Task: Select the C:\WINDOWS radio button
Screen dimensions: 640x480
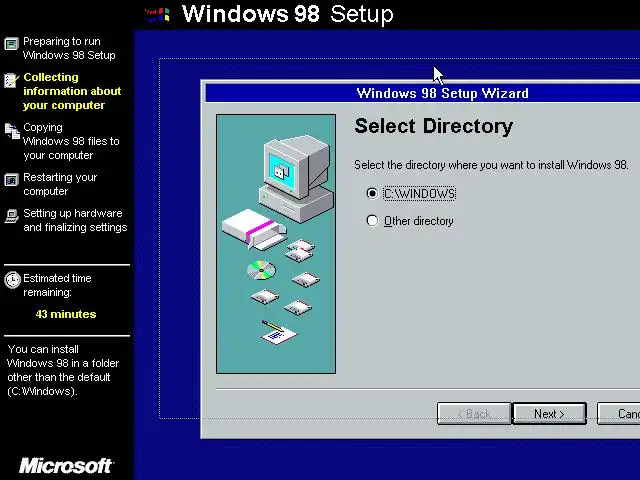Action: [x=372, y=193]
